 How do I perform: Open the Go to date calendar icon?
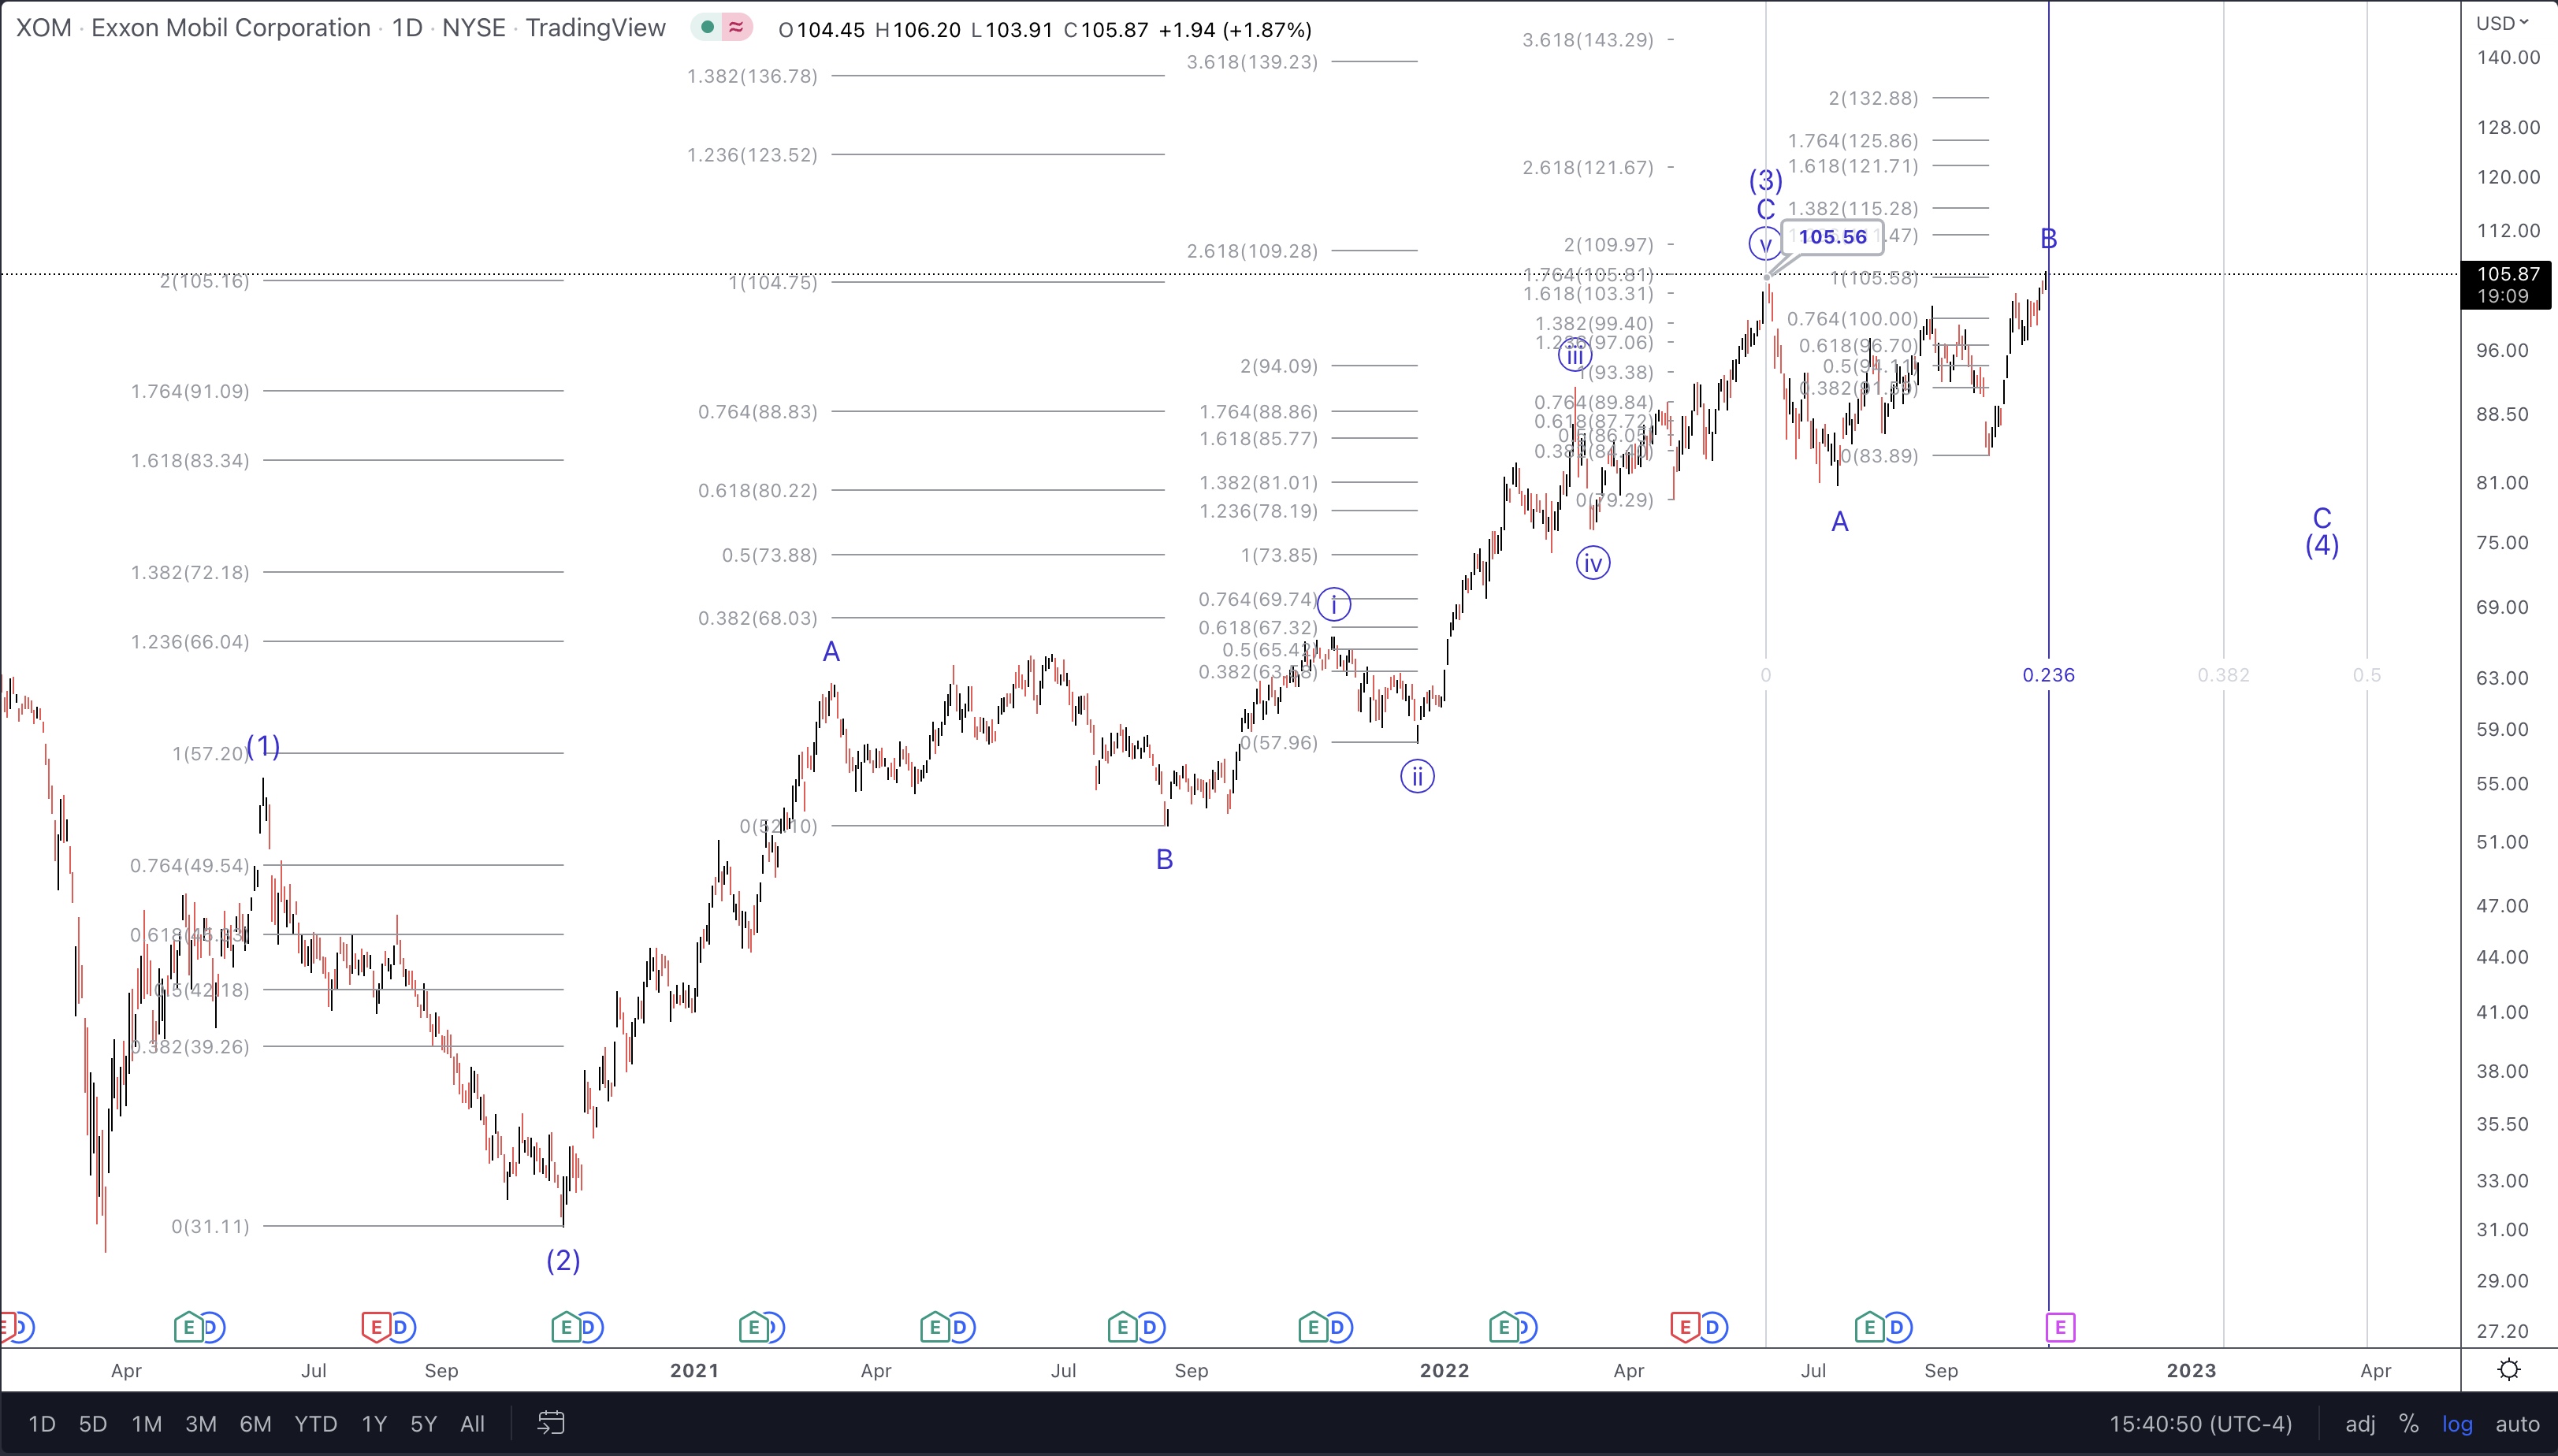click(551, 1423)
